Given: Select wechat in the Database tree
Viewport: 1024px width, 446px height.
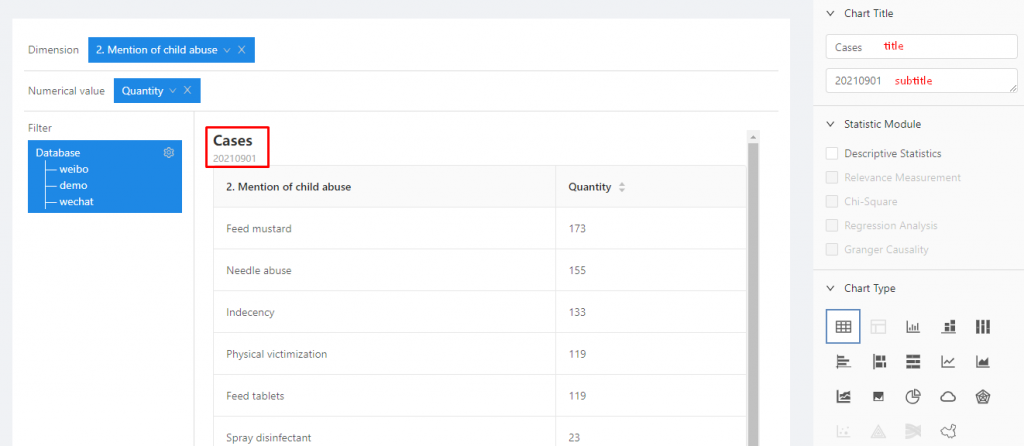Looking at the screenshot, I should [x=77, y=202].
